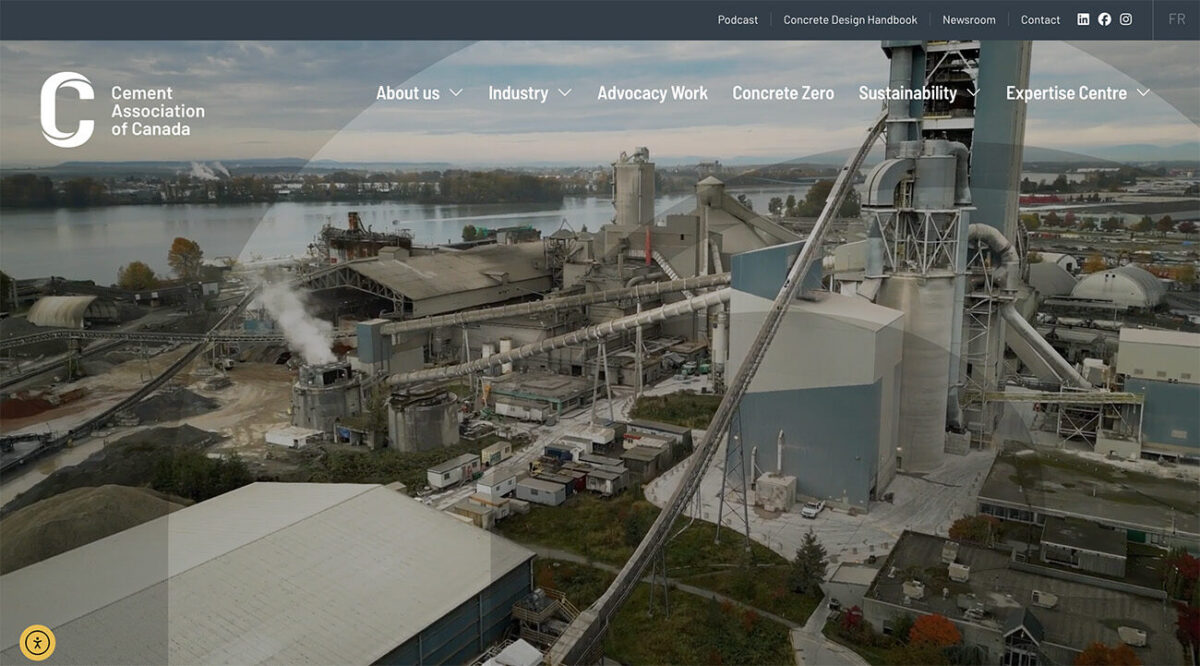Expand the About us chevron

pos(456,93)
